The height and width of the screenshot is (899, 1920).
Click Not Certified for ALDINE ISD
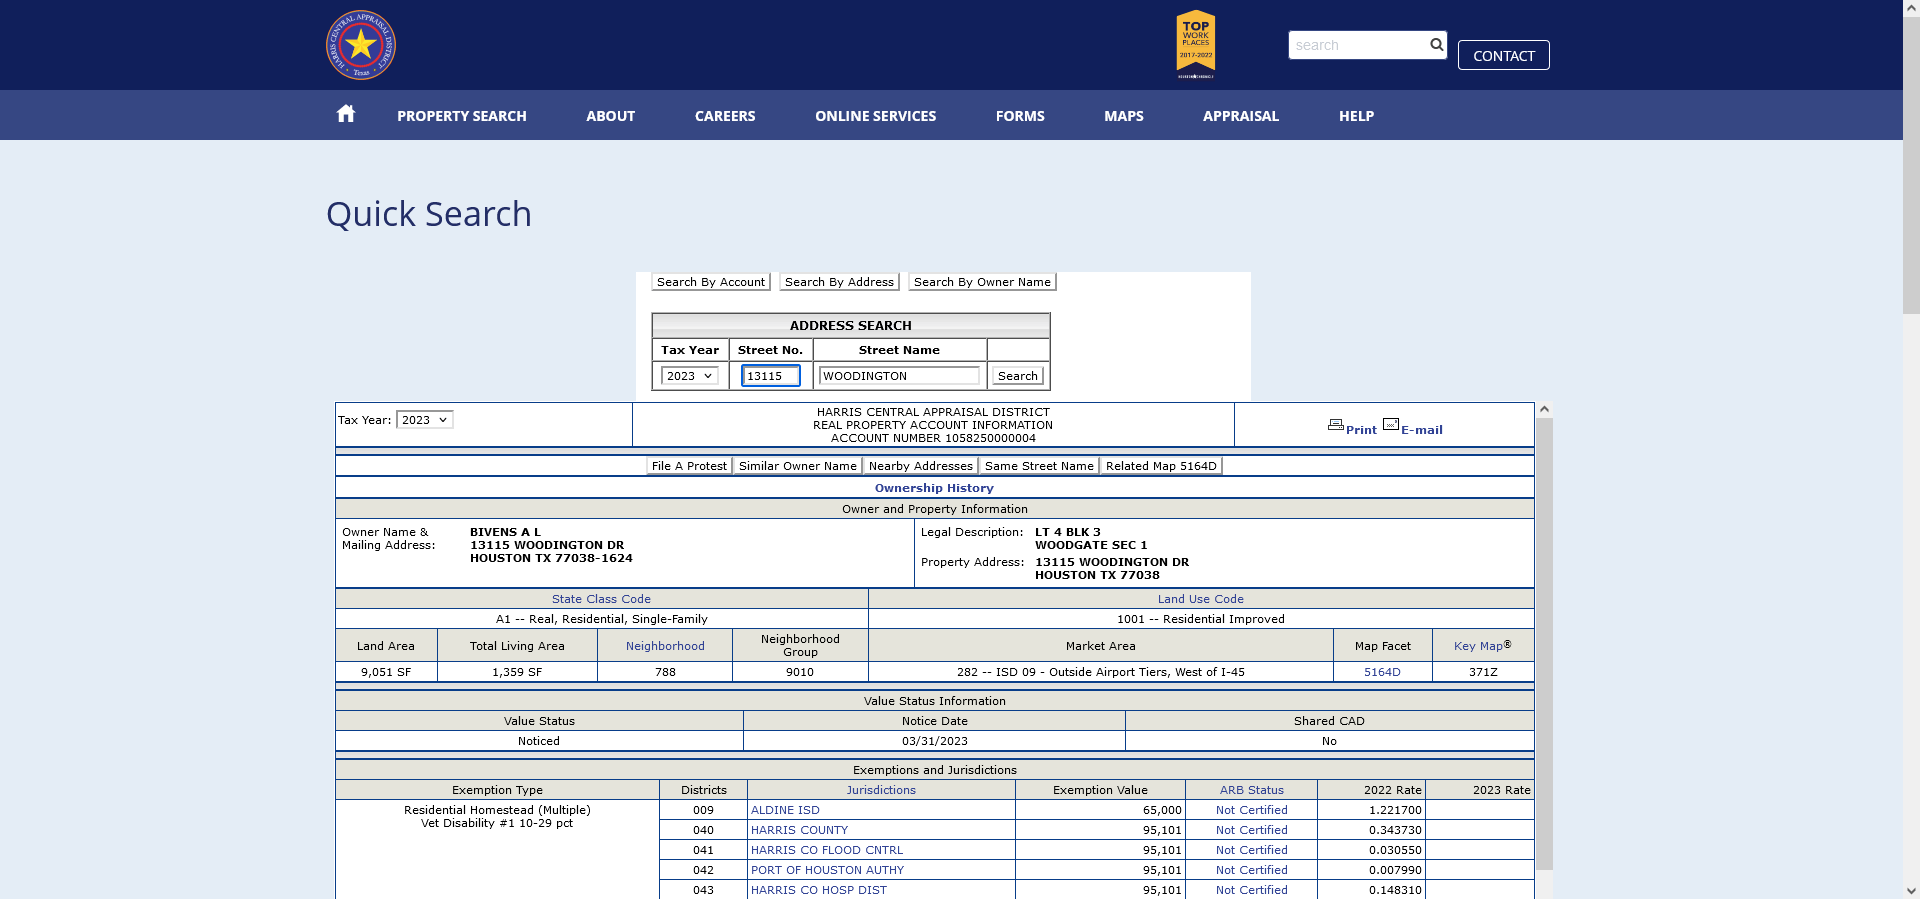(x=1251, y=810)
